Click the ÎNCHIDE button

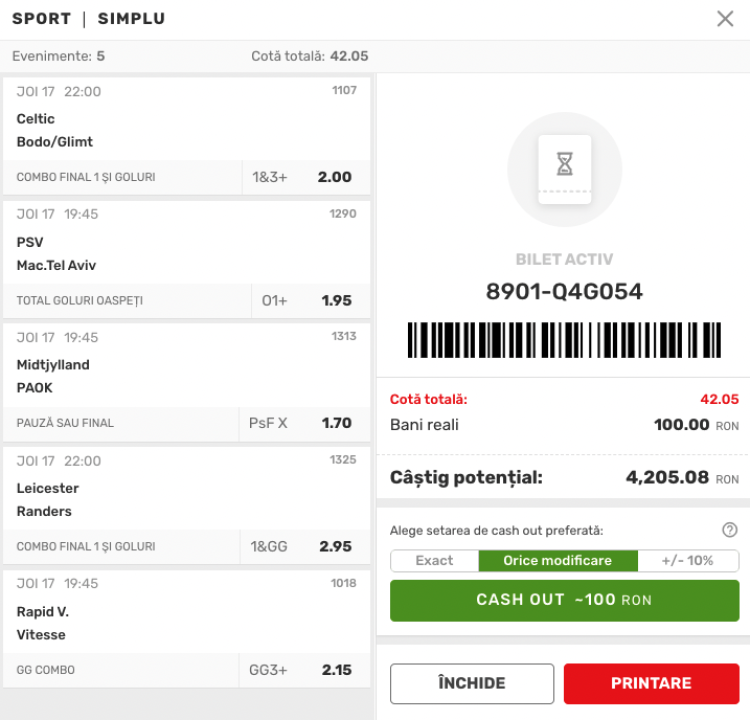point(472,684)
